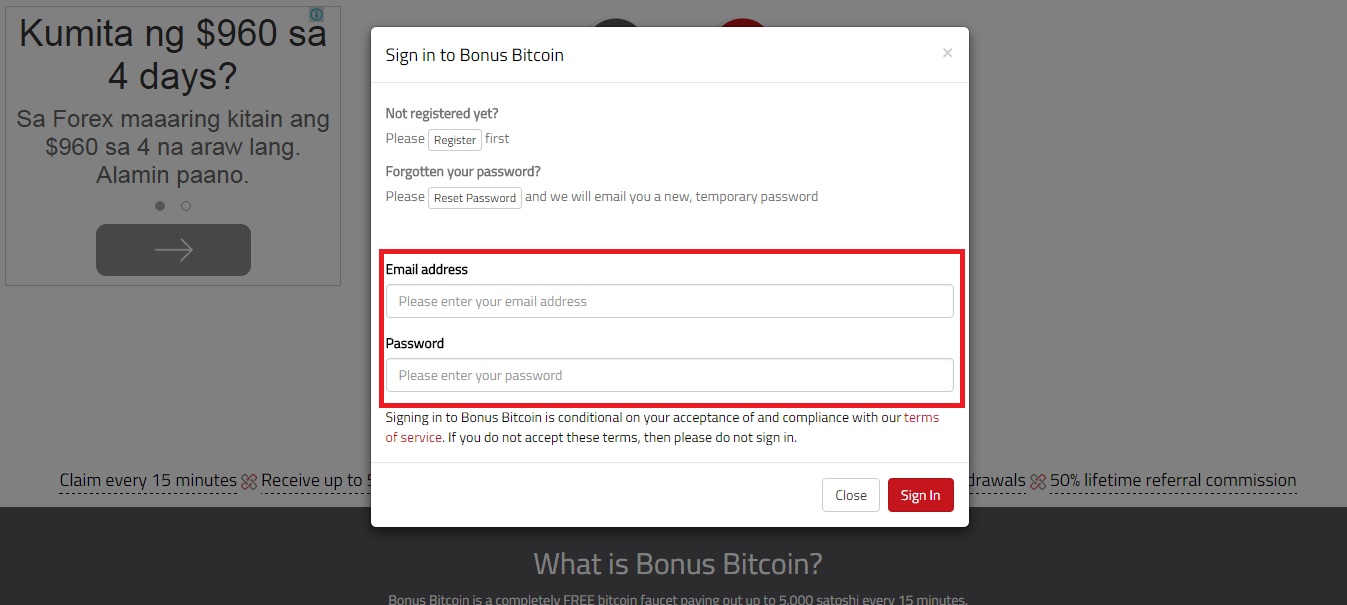The image size is (1347, 605).
Task: Click the ad text about Forex earnings
Action: click(x=173, y=147)
